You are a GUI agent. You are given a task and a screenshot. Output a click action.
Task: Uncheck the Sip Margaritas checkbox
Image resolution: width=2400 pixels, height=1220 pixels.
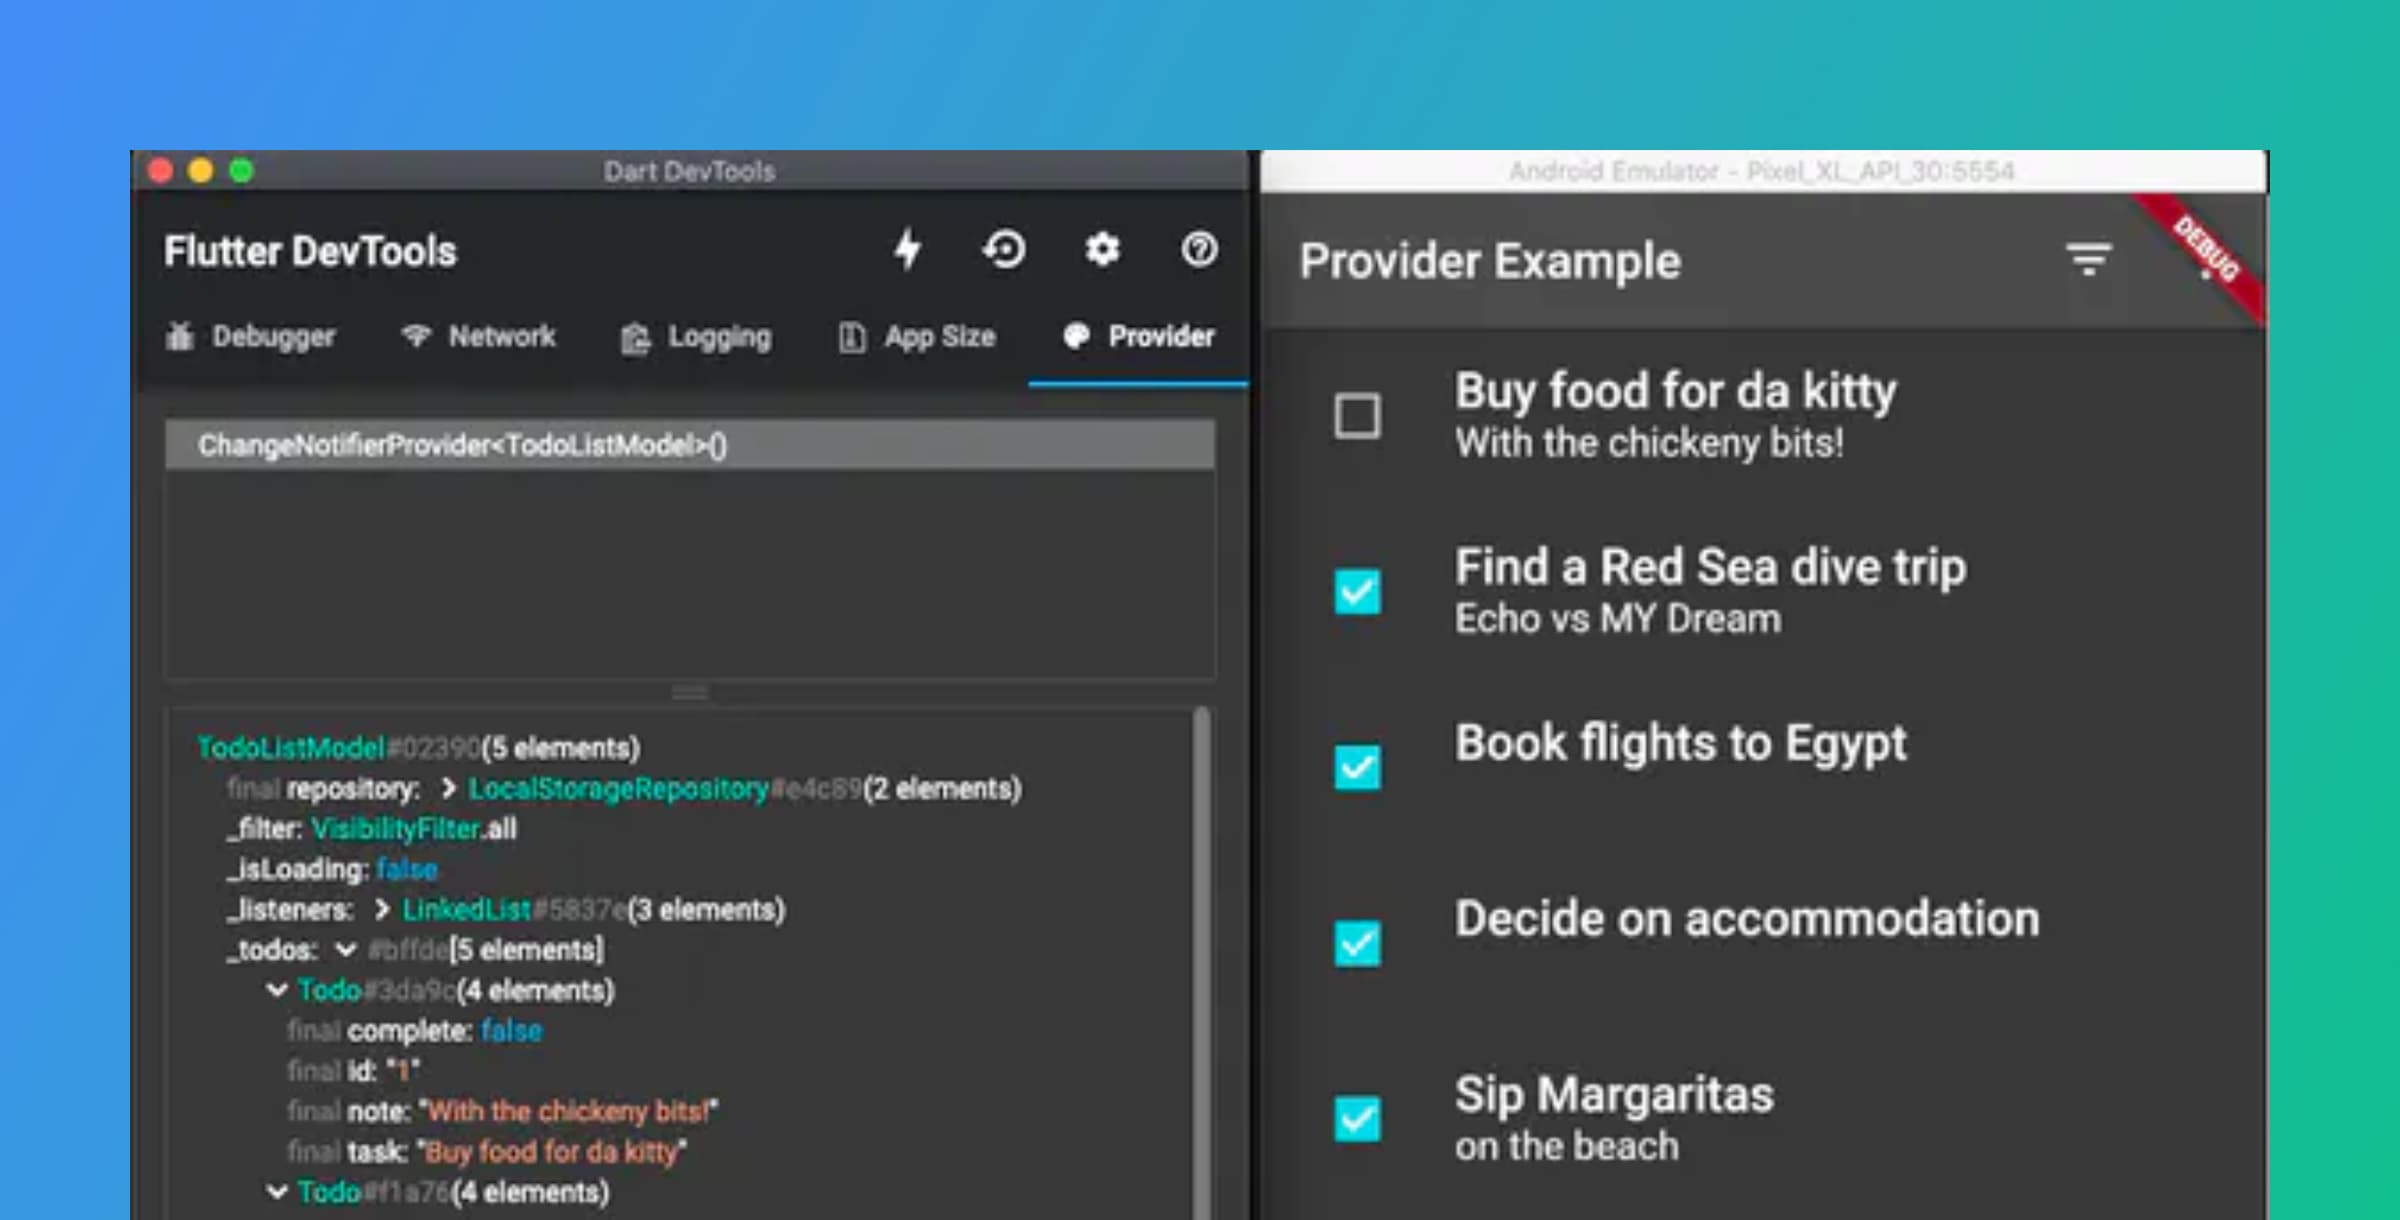click(x=1357, y=1119)
